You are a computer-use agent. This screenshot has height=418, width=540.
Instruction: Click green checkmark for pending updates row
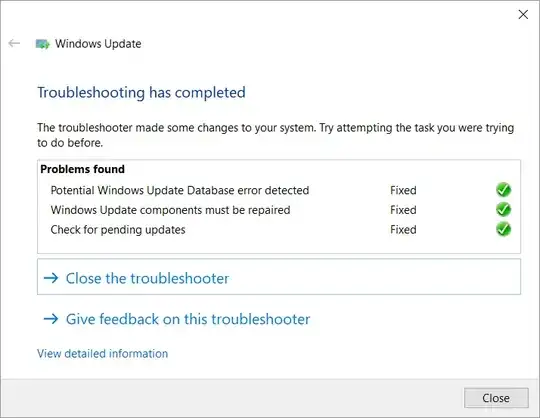pos(503,229)
